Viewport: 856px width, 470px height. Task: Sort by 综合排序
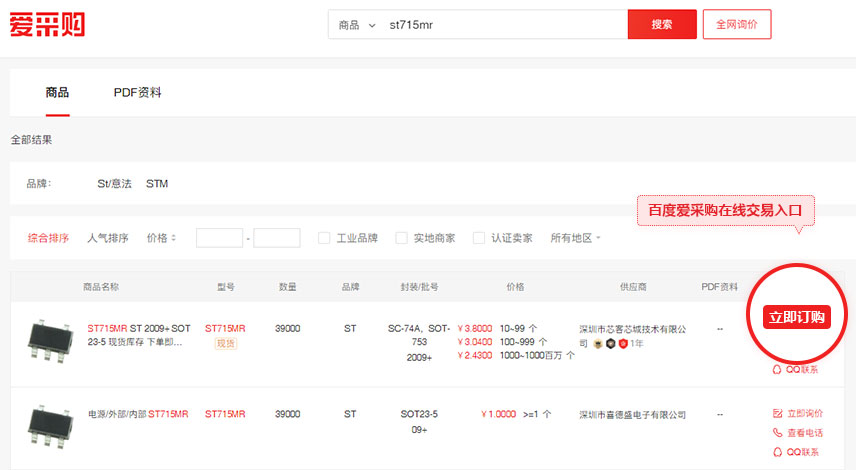point(49,238)
